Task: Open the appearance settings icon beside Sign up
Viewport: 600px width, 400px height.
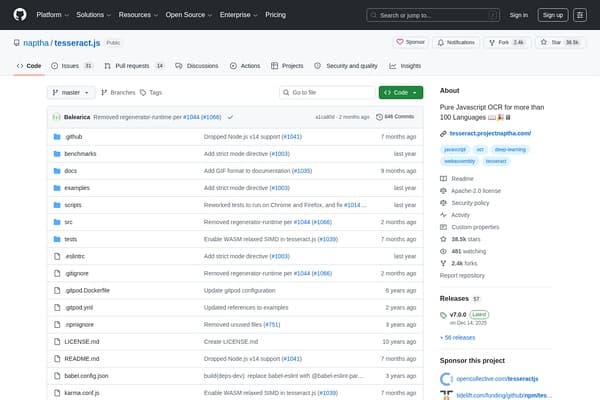Action: coord(580,15)
